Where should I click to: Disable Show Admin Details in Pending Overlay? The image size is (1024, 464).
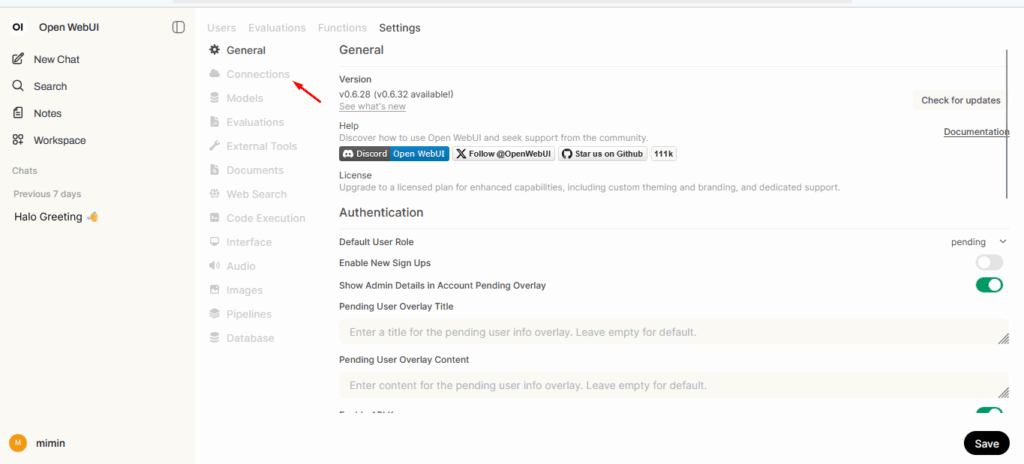[989, 285]
